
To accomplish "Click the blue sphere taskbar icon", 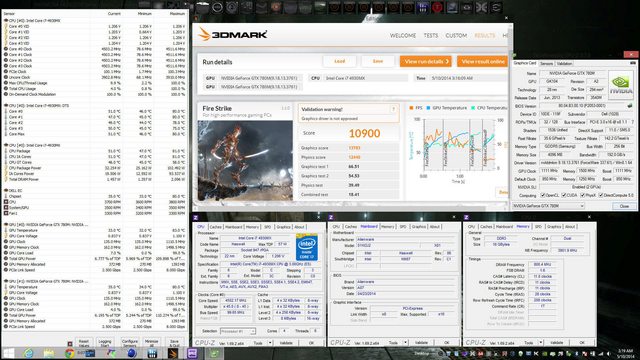I will point(131,353).
